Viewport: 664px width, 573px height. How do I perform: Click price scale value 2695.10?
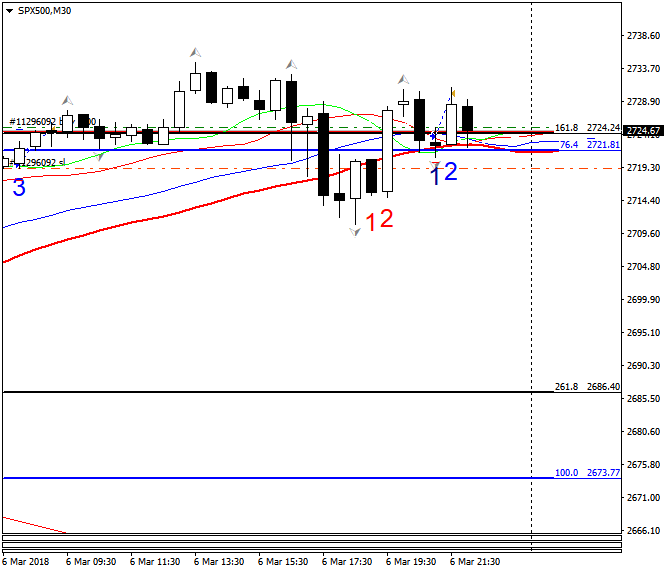tap(643, 333)
